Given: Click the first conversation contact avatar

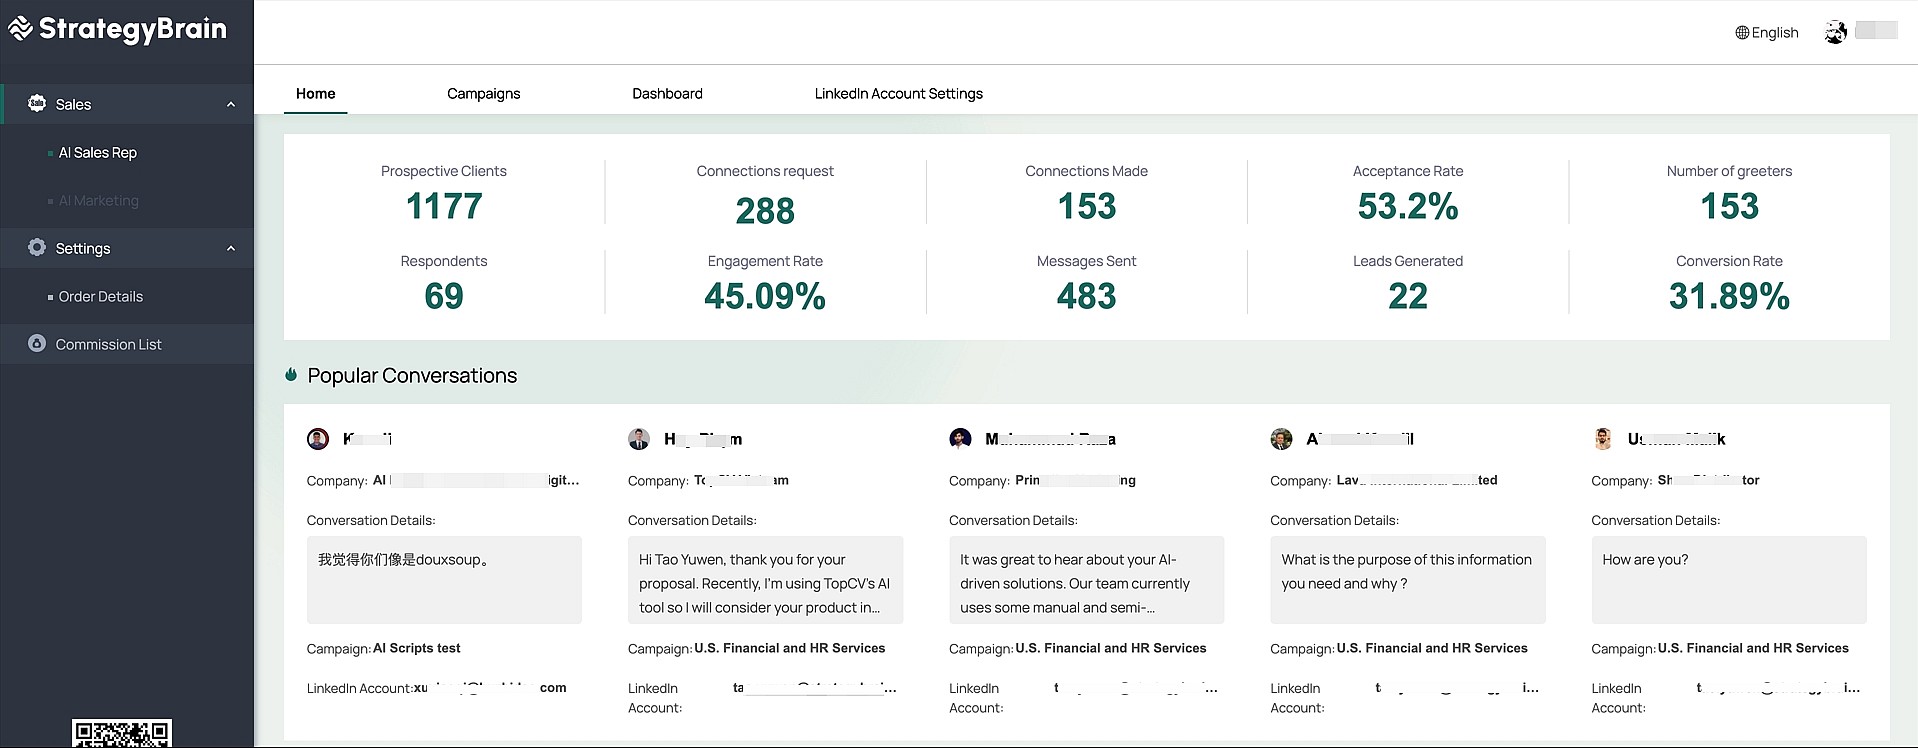Looking at the screenshot, I should (318, 439).
